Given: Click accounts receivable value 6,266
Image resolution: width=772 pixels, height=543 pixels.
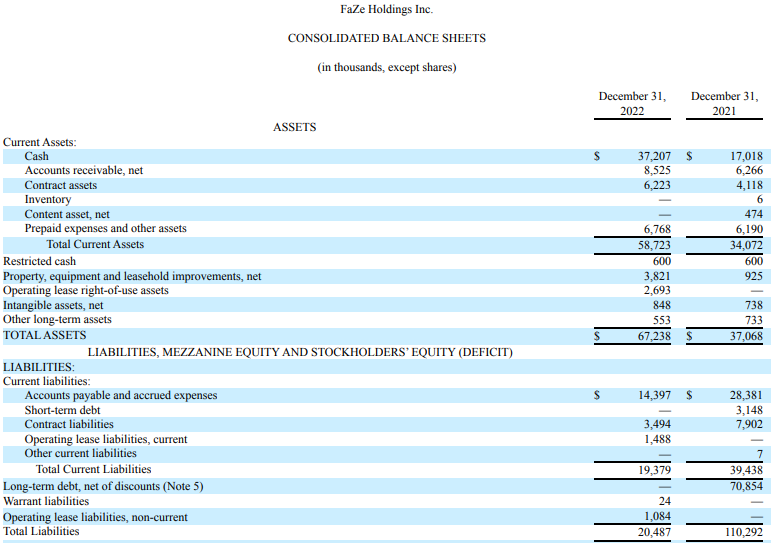Looking at the screenshot, I should point(749,171).
